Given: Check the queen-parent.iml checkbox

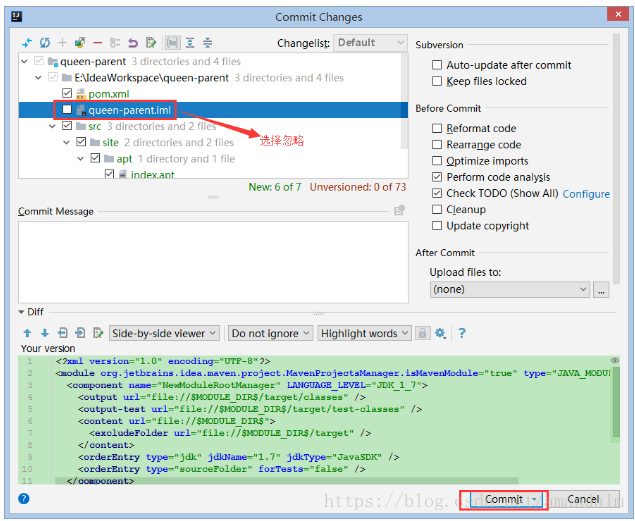Looking at the screenshot, I should [67, 109].
